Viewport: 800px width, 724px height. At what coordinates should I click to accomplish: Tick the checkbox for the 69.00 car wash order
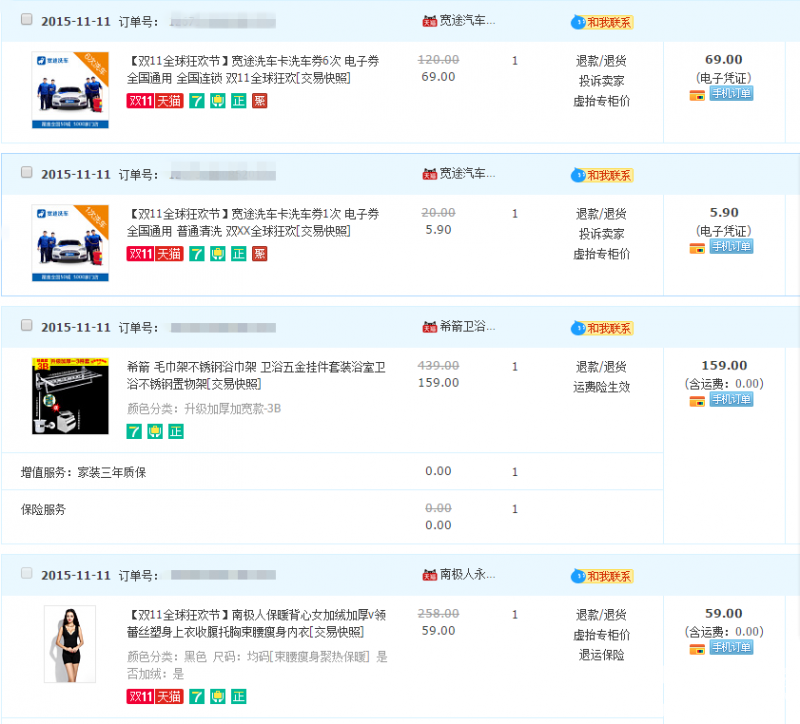pos(26,20)
